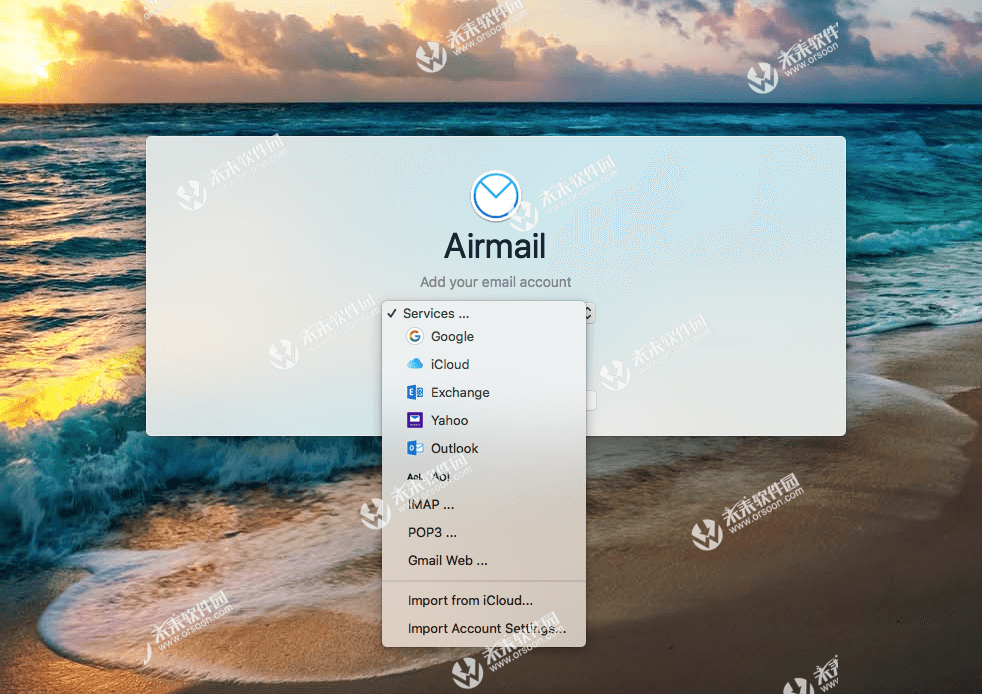Click 'Add your email account' text

tap(495, 282)
